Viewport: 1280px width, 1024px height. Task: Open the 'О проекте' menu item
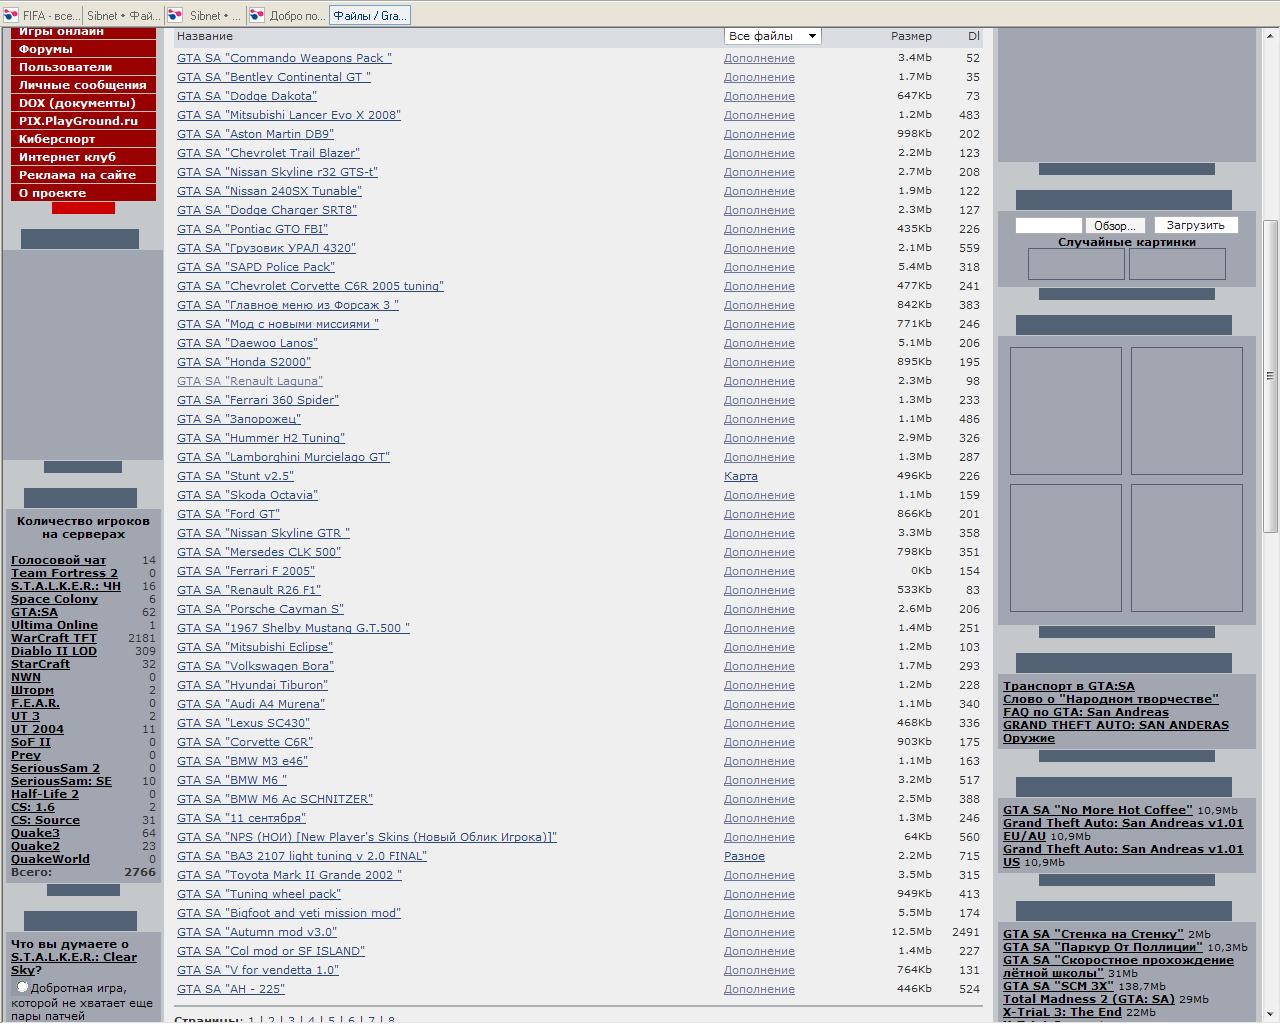point(83,193)
